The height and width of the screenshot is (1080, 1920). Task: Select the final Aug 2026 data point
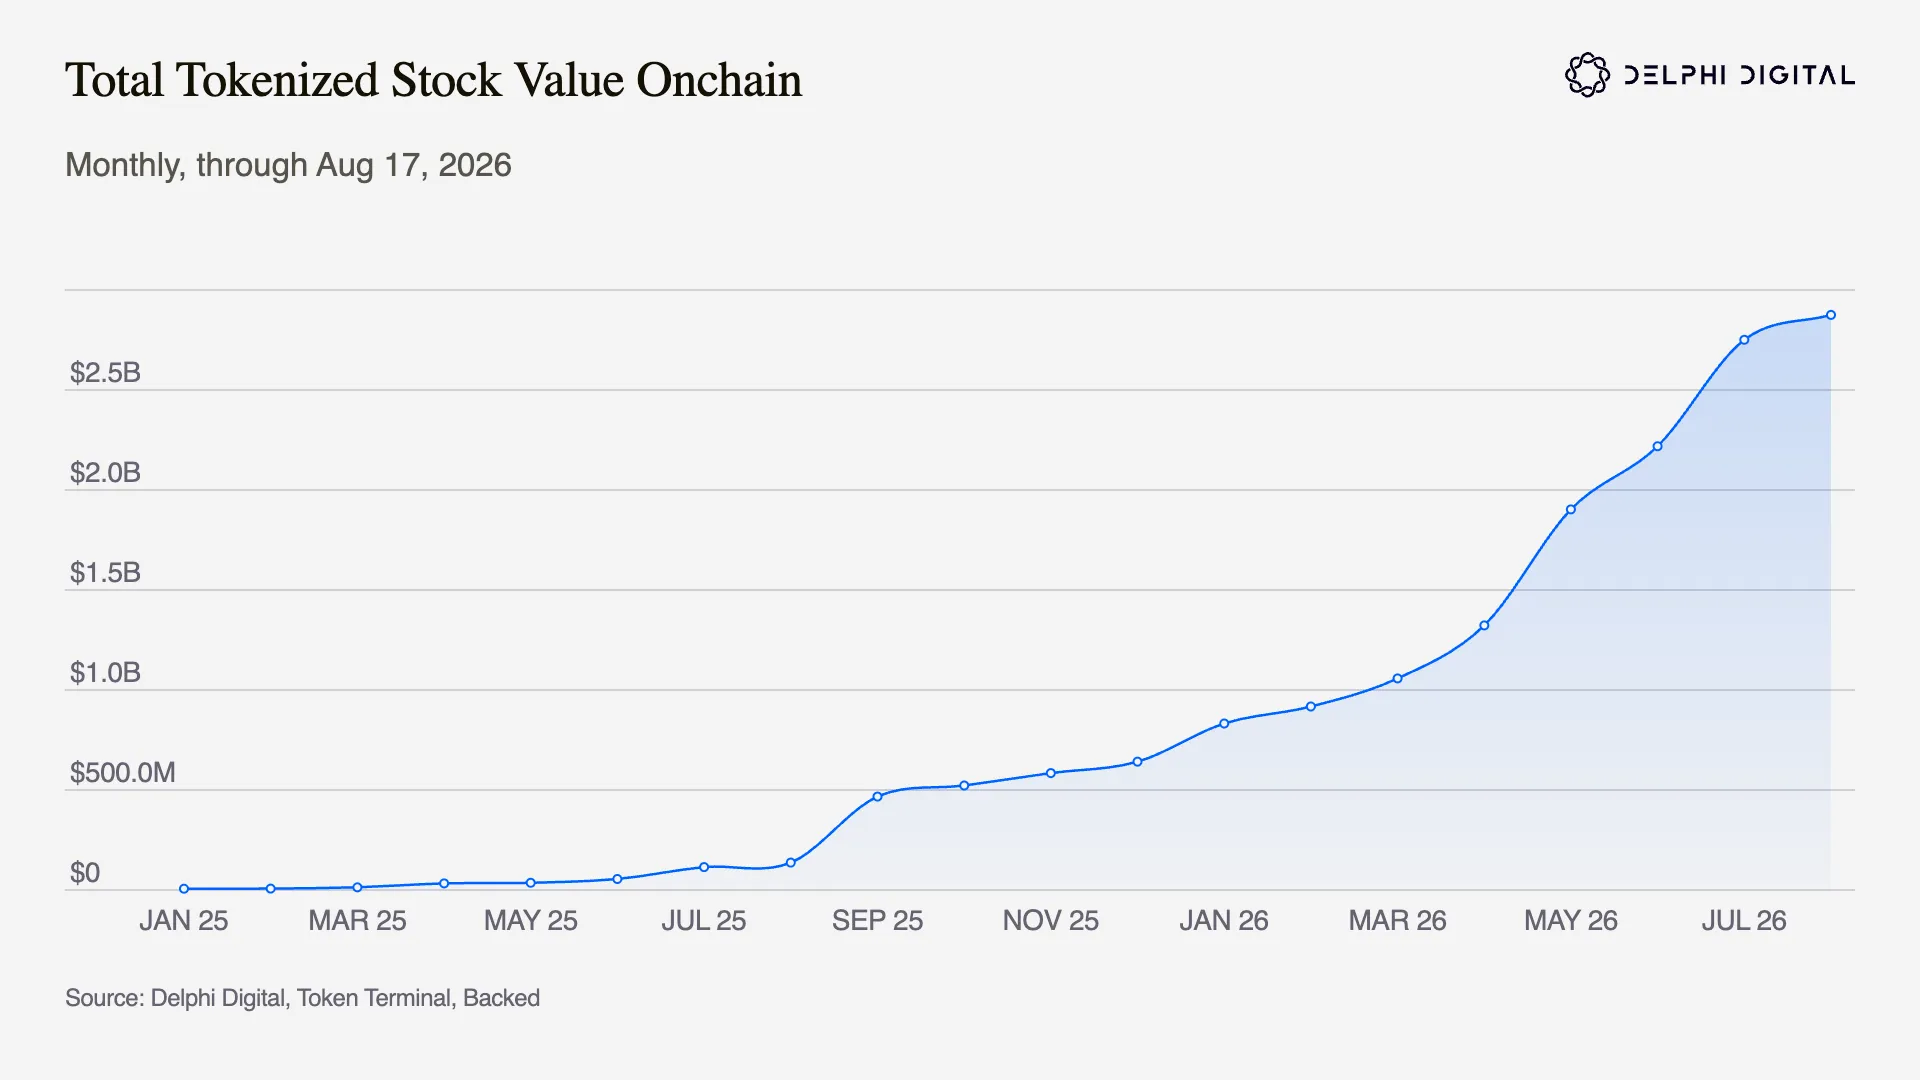coord(1831,315)
